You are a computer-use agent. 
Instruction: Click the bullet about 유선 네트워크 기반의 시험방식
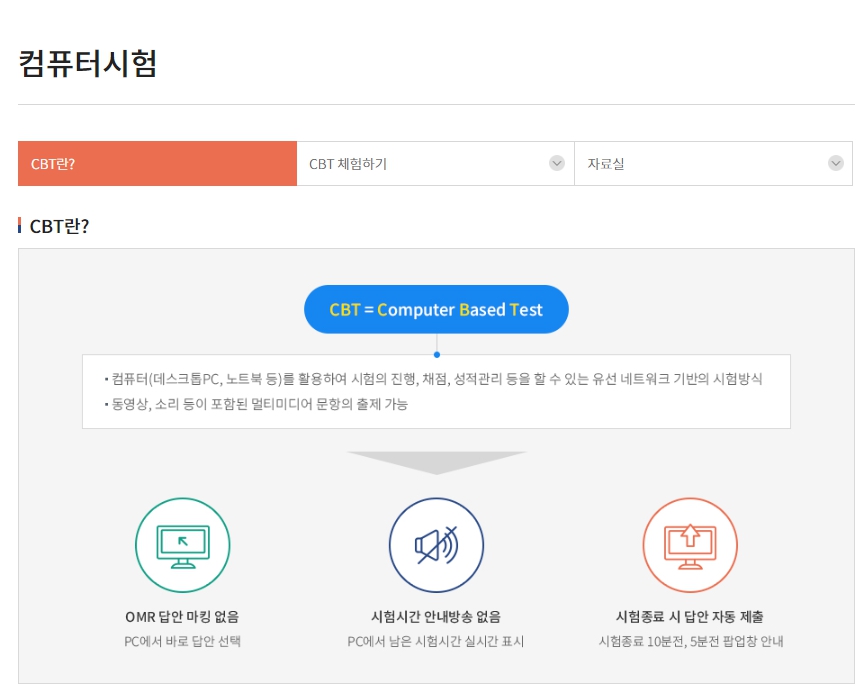(436, 379)
